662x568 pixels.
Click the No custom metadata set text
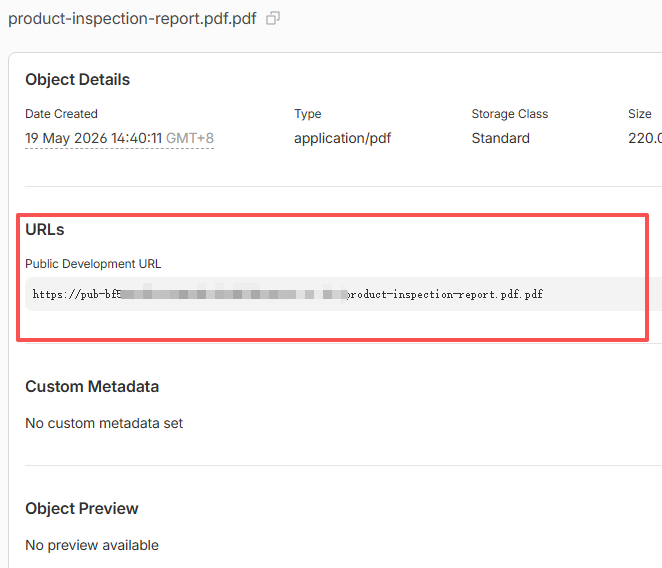104,423
